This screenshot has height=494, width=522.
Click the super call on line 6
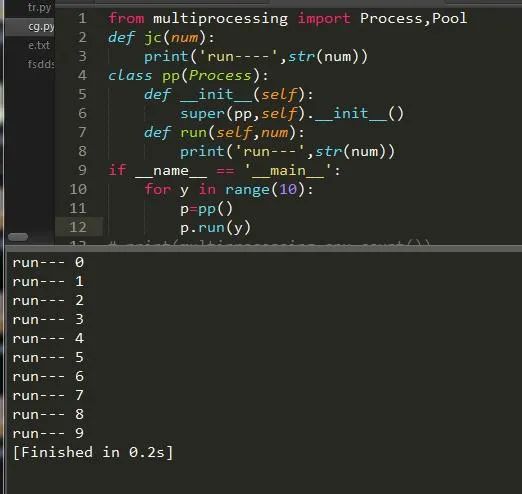tap(203, 114)
